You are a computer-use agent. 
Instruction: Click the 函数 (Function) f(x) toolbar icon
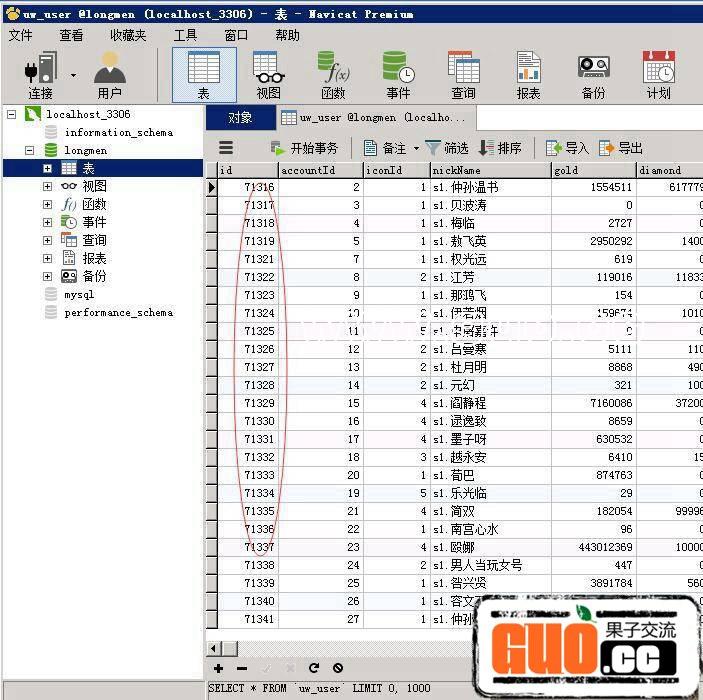pos(333,74)
